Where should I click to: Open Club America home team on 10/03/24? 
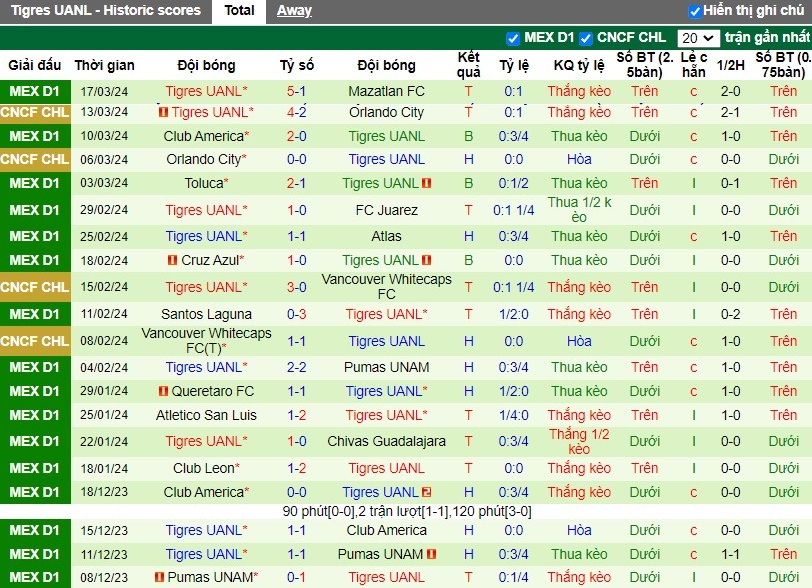click(x=204, y=136)
